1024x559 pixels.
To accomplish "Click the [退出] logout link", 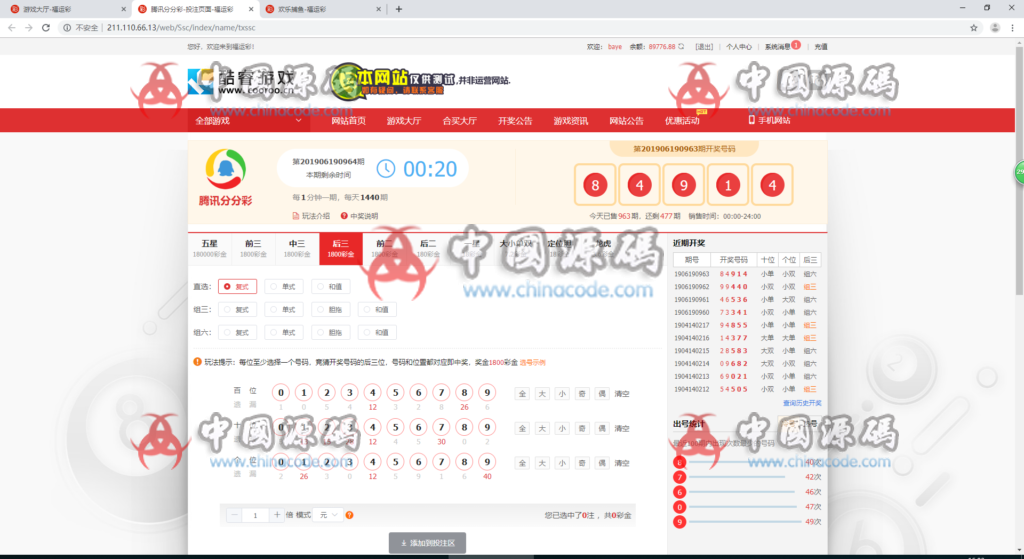I will coord(704,46).
